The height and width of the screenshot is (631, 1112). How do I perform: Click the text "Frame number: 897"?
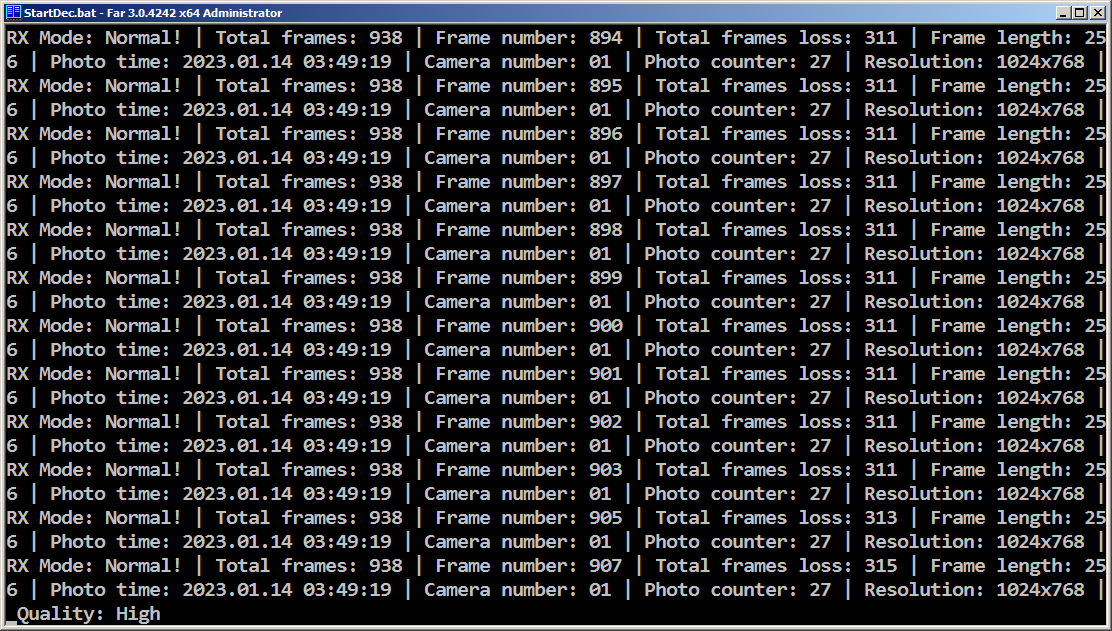528,182
